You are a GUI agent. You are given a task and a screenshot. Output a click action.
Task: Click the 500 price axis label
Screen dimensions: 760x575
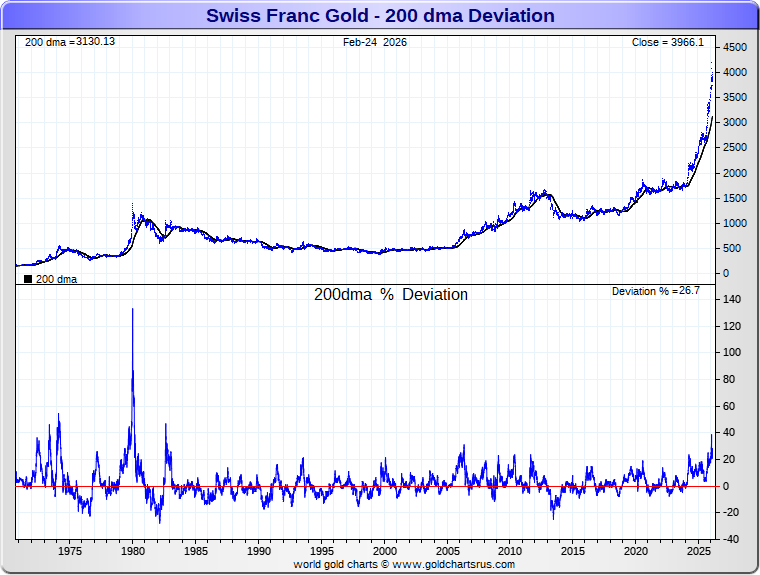tap(732, 248)
